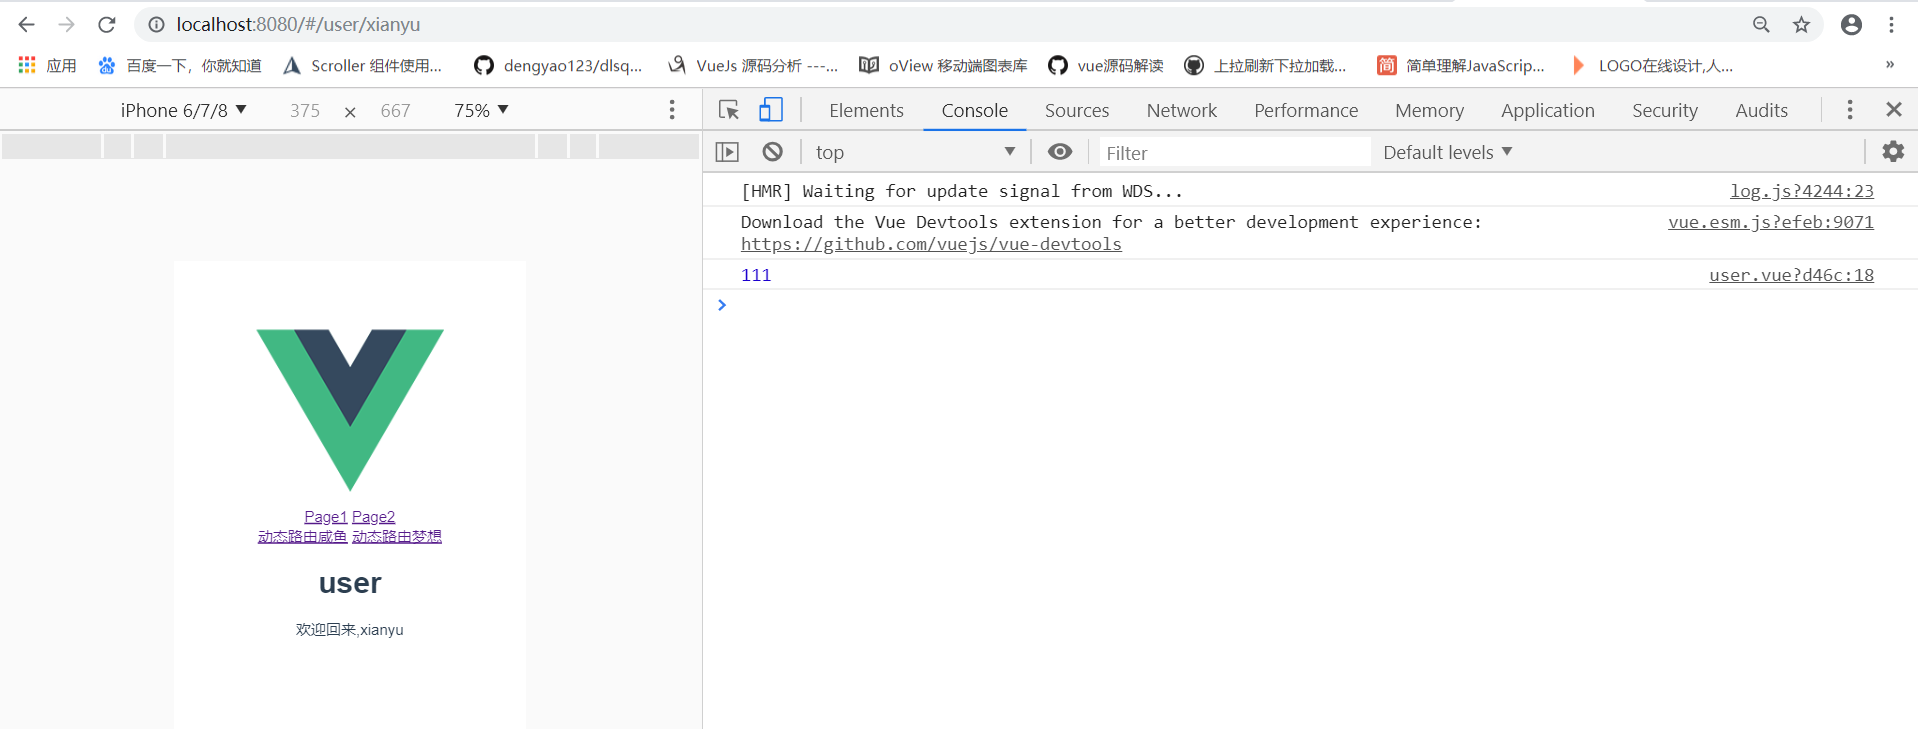
Task: Switch to the Memory tab
Action: [x=1429, y=111]
